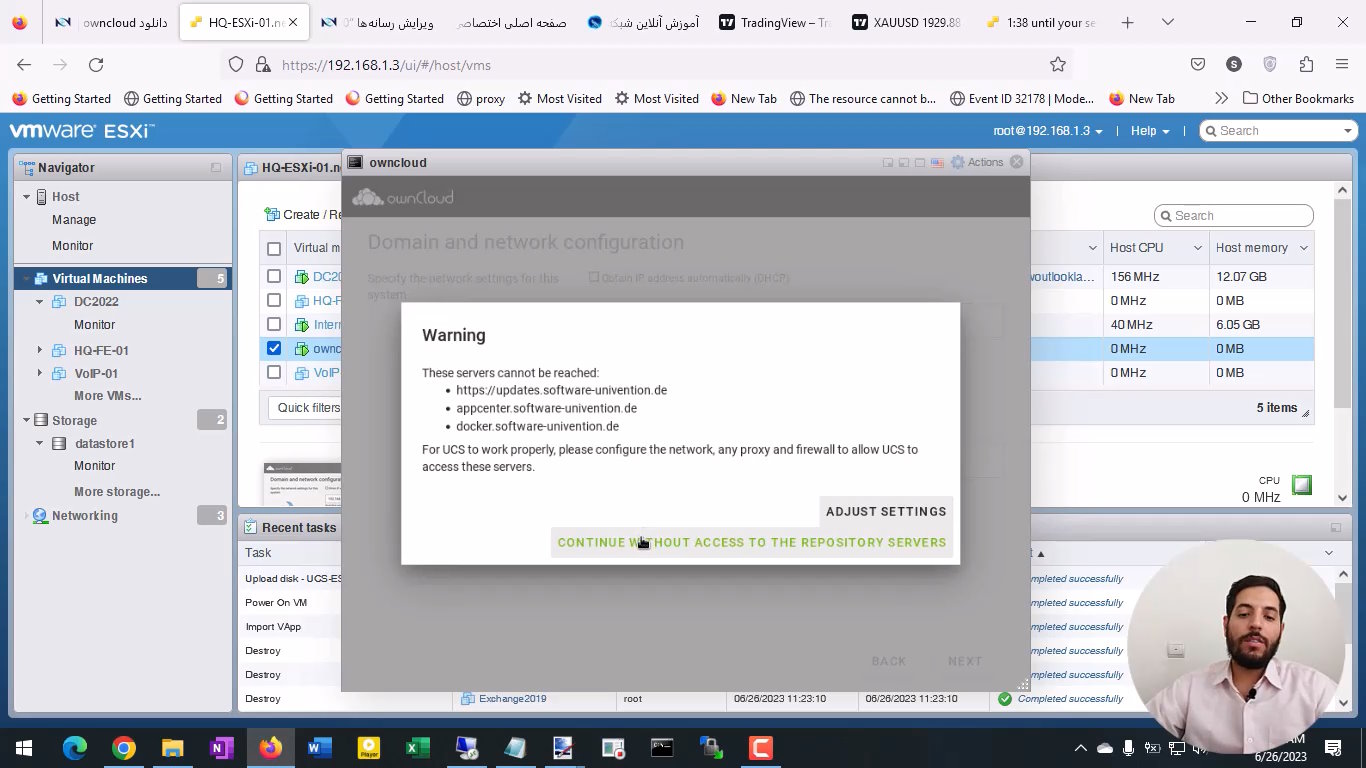Check the VoIP row checkbox
The height and width of the screenshot is (768, 1366).
tap(274, 372)
